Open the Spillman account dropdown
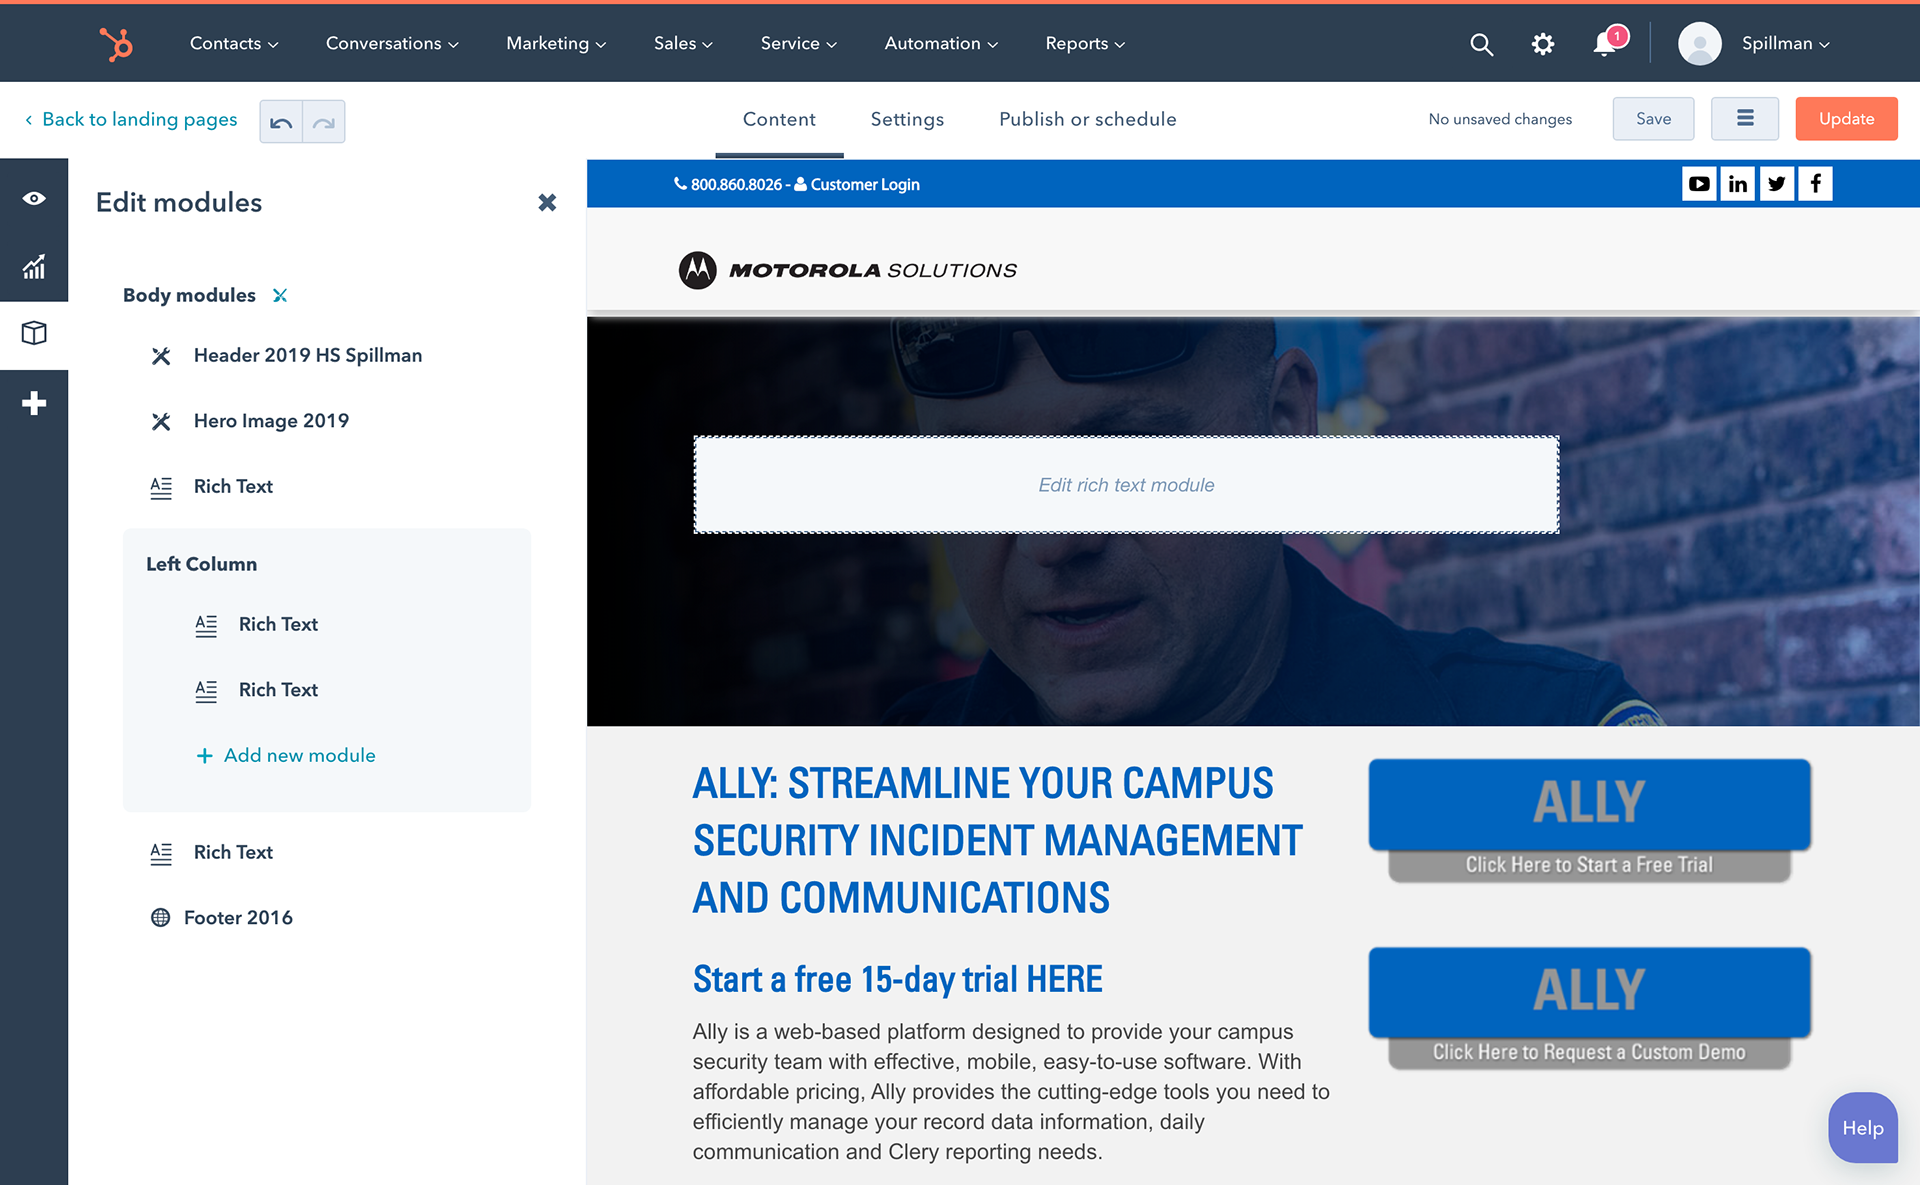Viewport: 1920px width, 1185px height. [1785, 43]
